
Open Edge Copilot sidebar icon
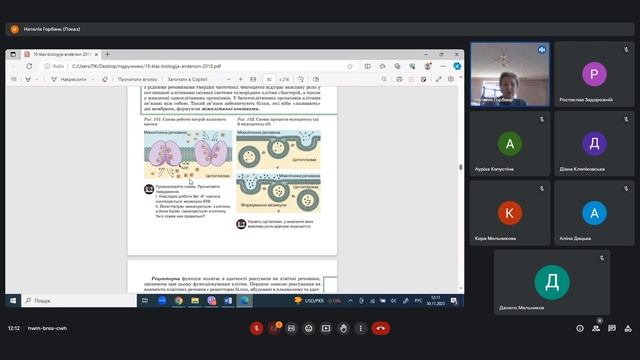[457, 66]
